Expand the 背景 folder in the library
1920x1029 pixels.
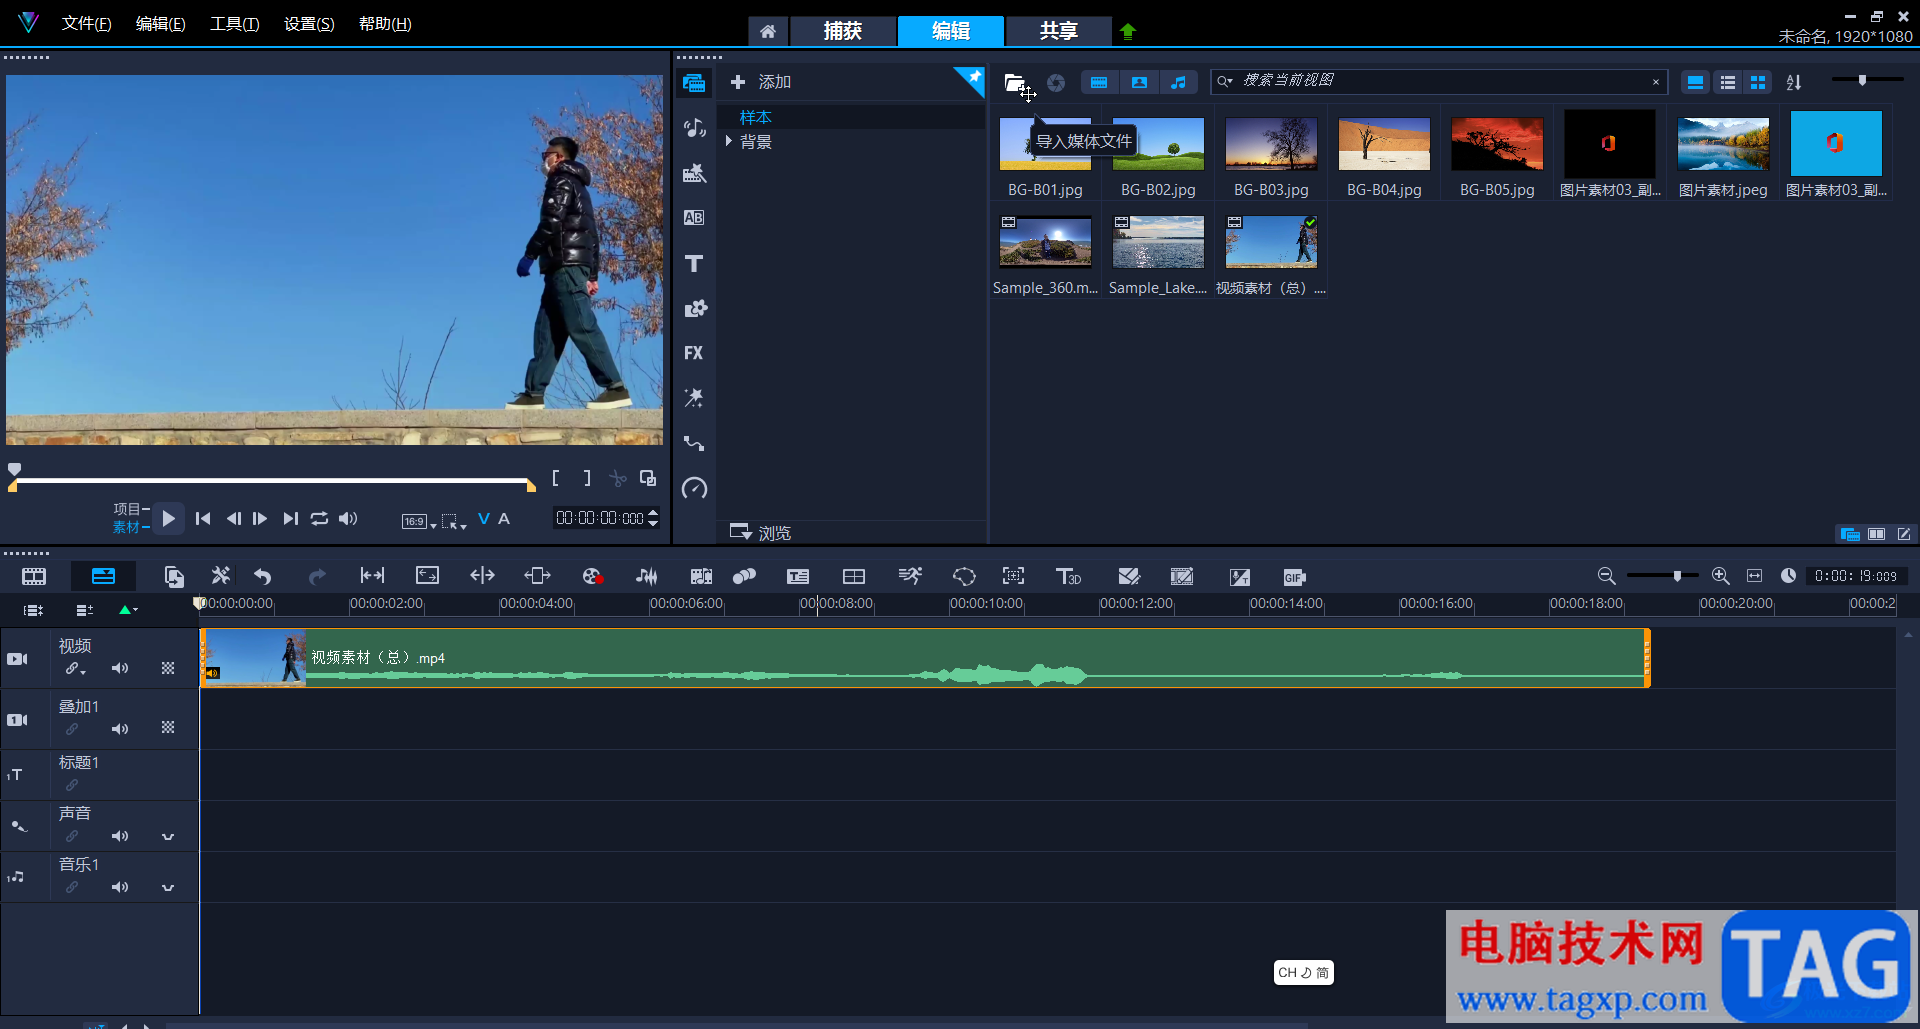pyautogui.click(x=729, y=142)
